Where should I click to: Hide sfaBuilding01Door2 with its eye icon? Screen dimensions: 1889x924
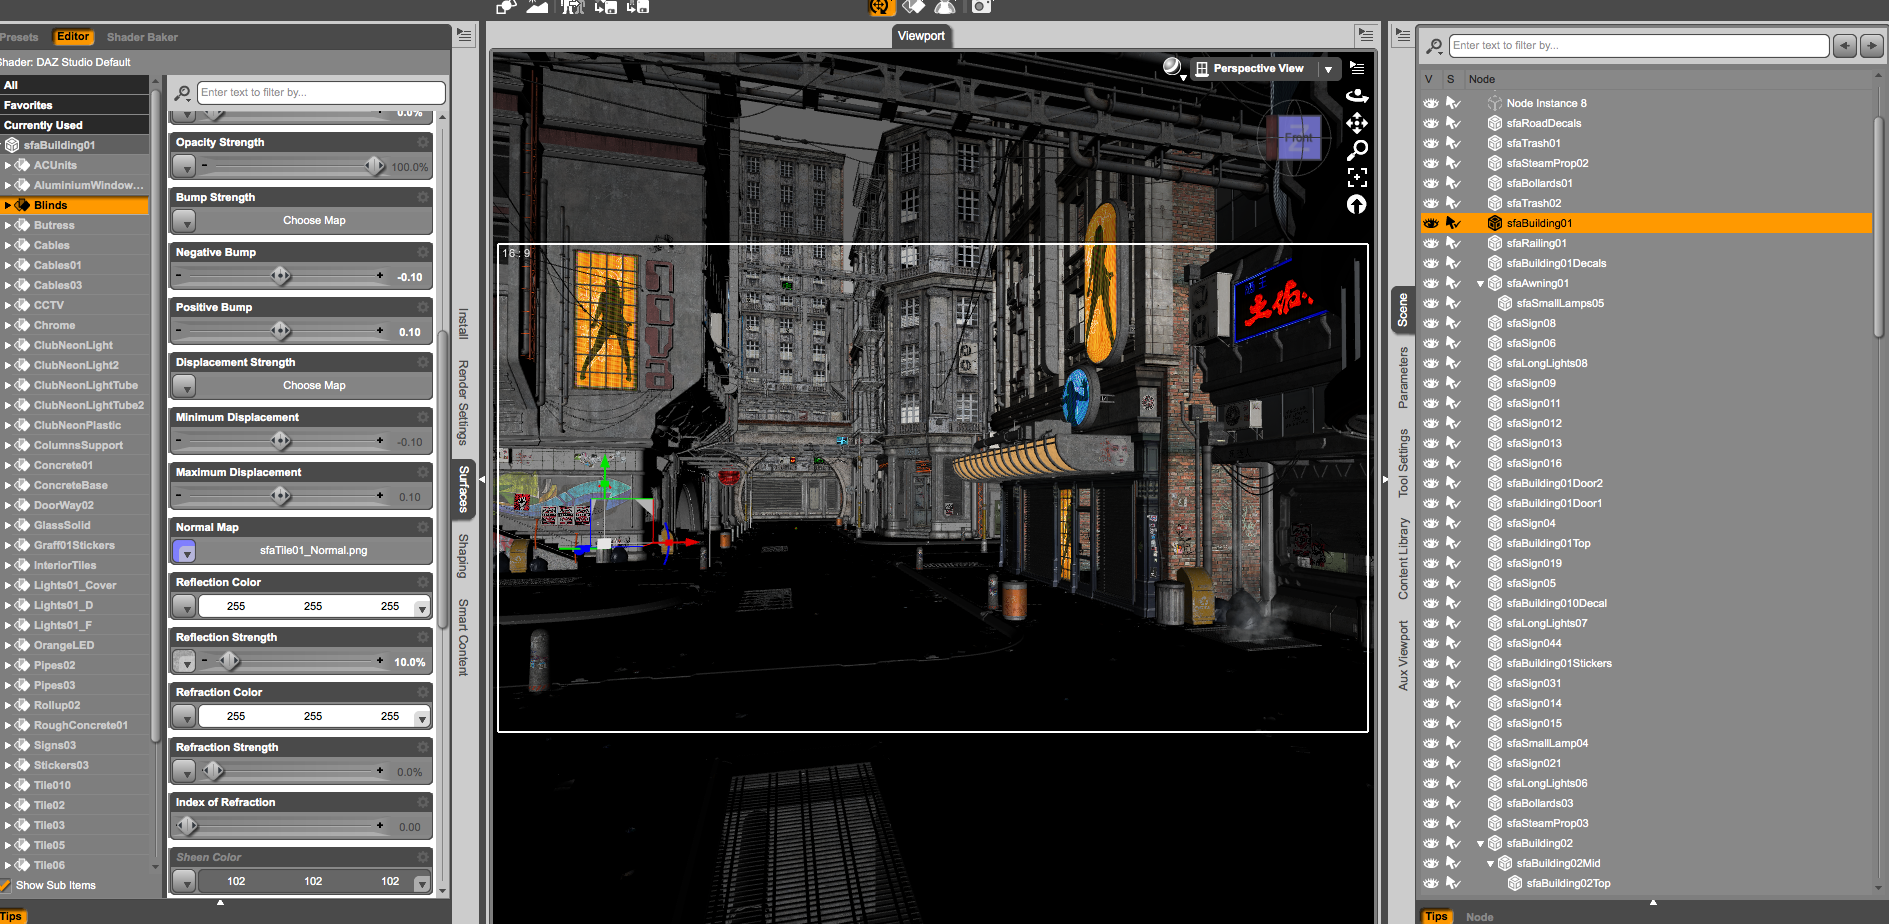point(1431,483)
